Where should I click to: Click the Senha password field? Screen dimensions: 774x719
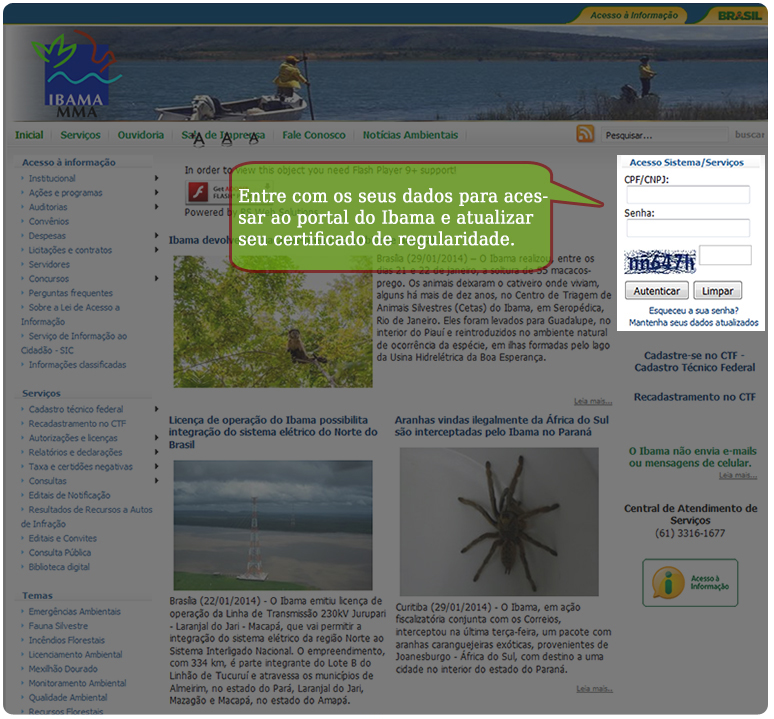tap(687, 228)
